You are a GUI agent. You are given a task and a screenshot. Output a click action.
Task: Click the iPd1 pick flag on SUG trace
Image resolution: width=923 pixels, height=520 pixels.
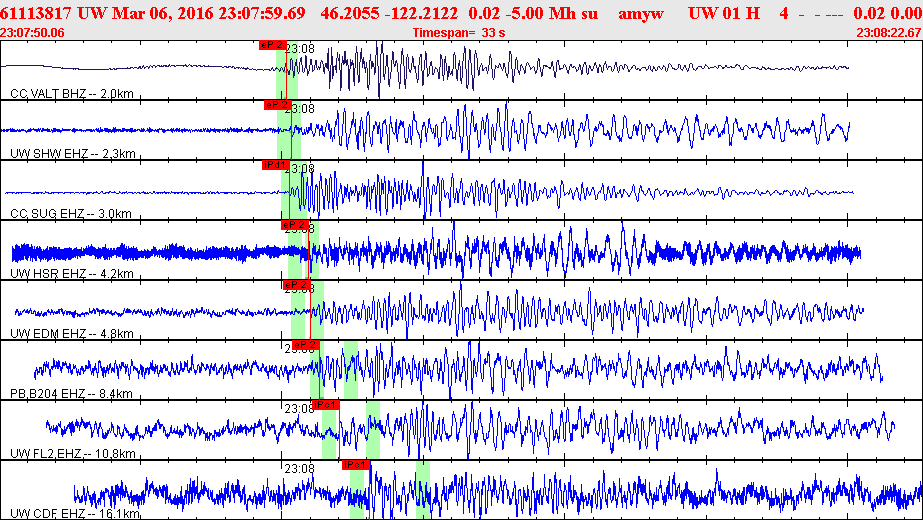275,165
